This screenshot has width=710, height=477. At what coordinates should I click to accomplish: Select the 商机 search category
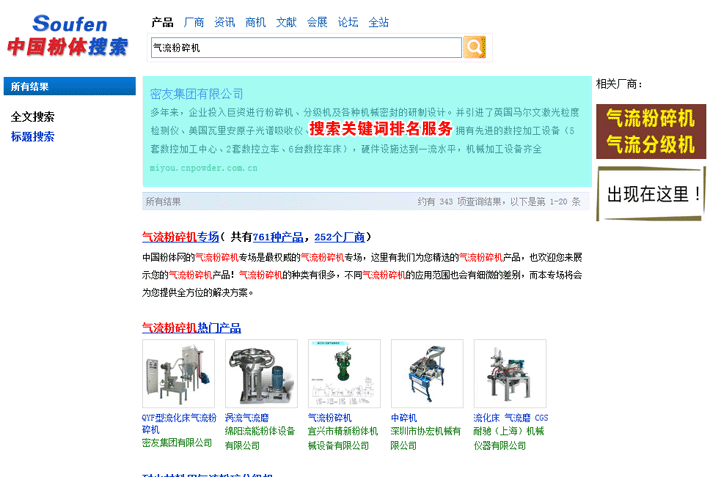pos(255,22)
